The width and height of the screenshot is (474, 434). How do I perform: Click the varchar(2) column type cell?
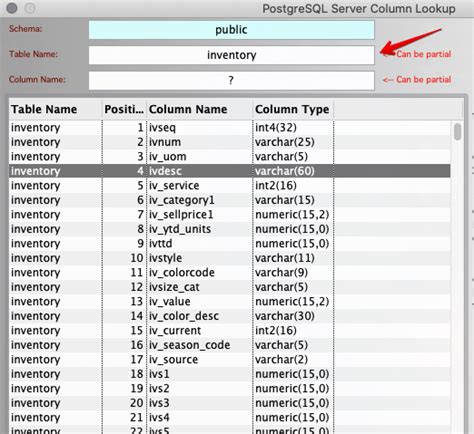coord(293,359)
